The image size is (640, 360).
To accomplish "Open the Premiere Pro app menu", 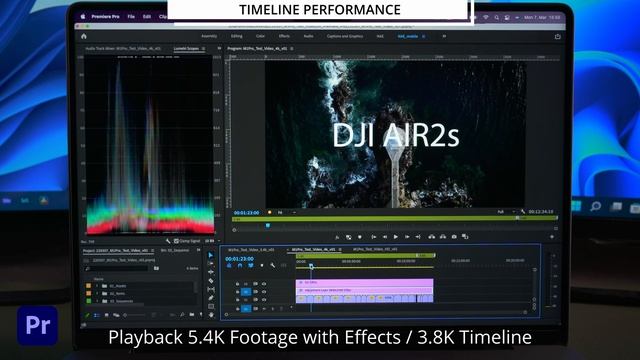I will [x=105, y=16].
